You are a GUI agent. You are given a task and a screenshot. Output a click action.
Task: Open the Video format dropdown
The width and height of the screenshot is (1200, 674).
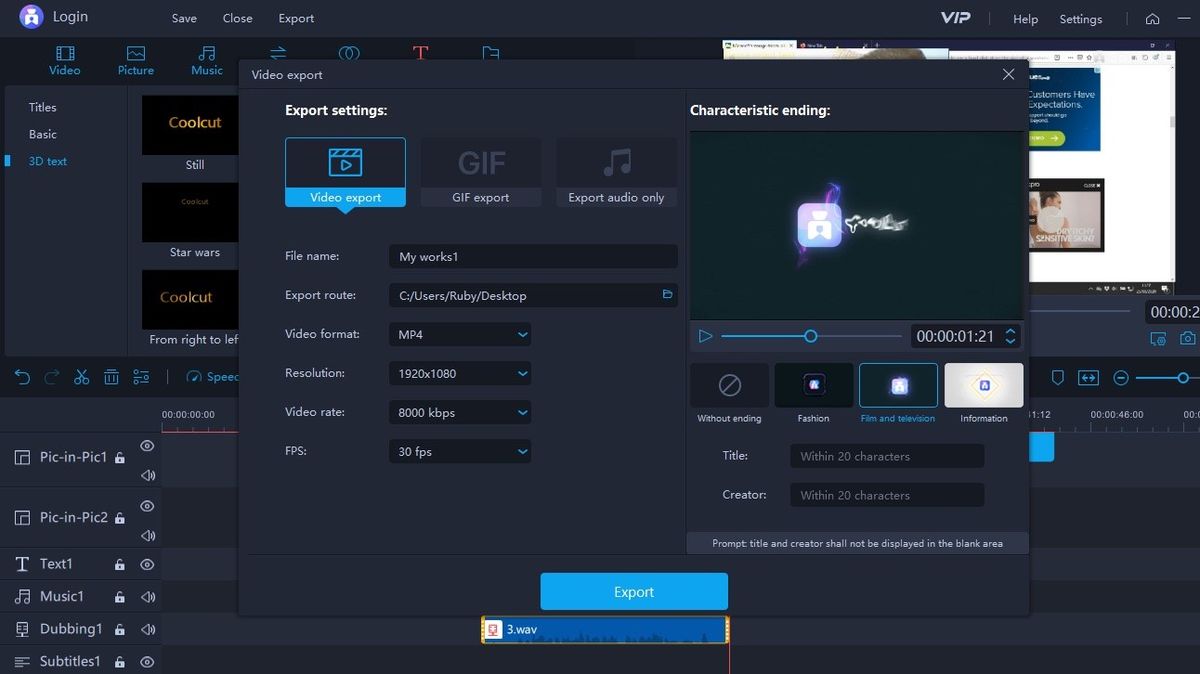459,334
